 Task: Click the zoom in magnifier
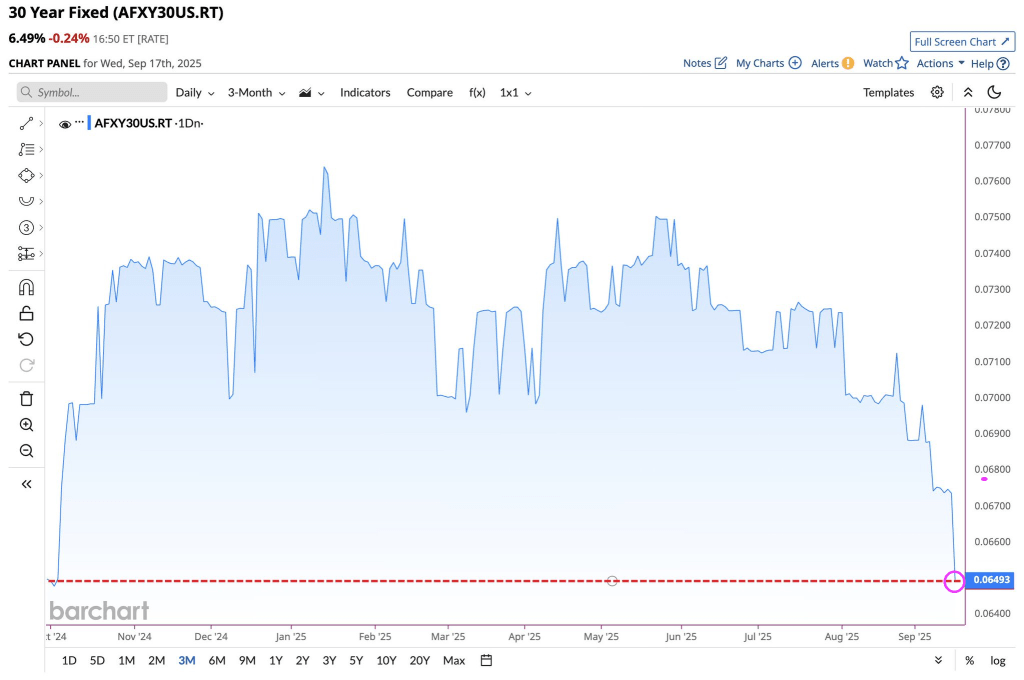tap(27, 425)
